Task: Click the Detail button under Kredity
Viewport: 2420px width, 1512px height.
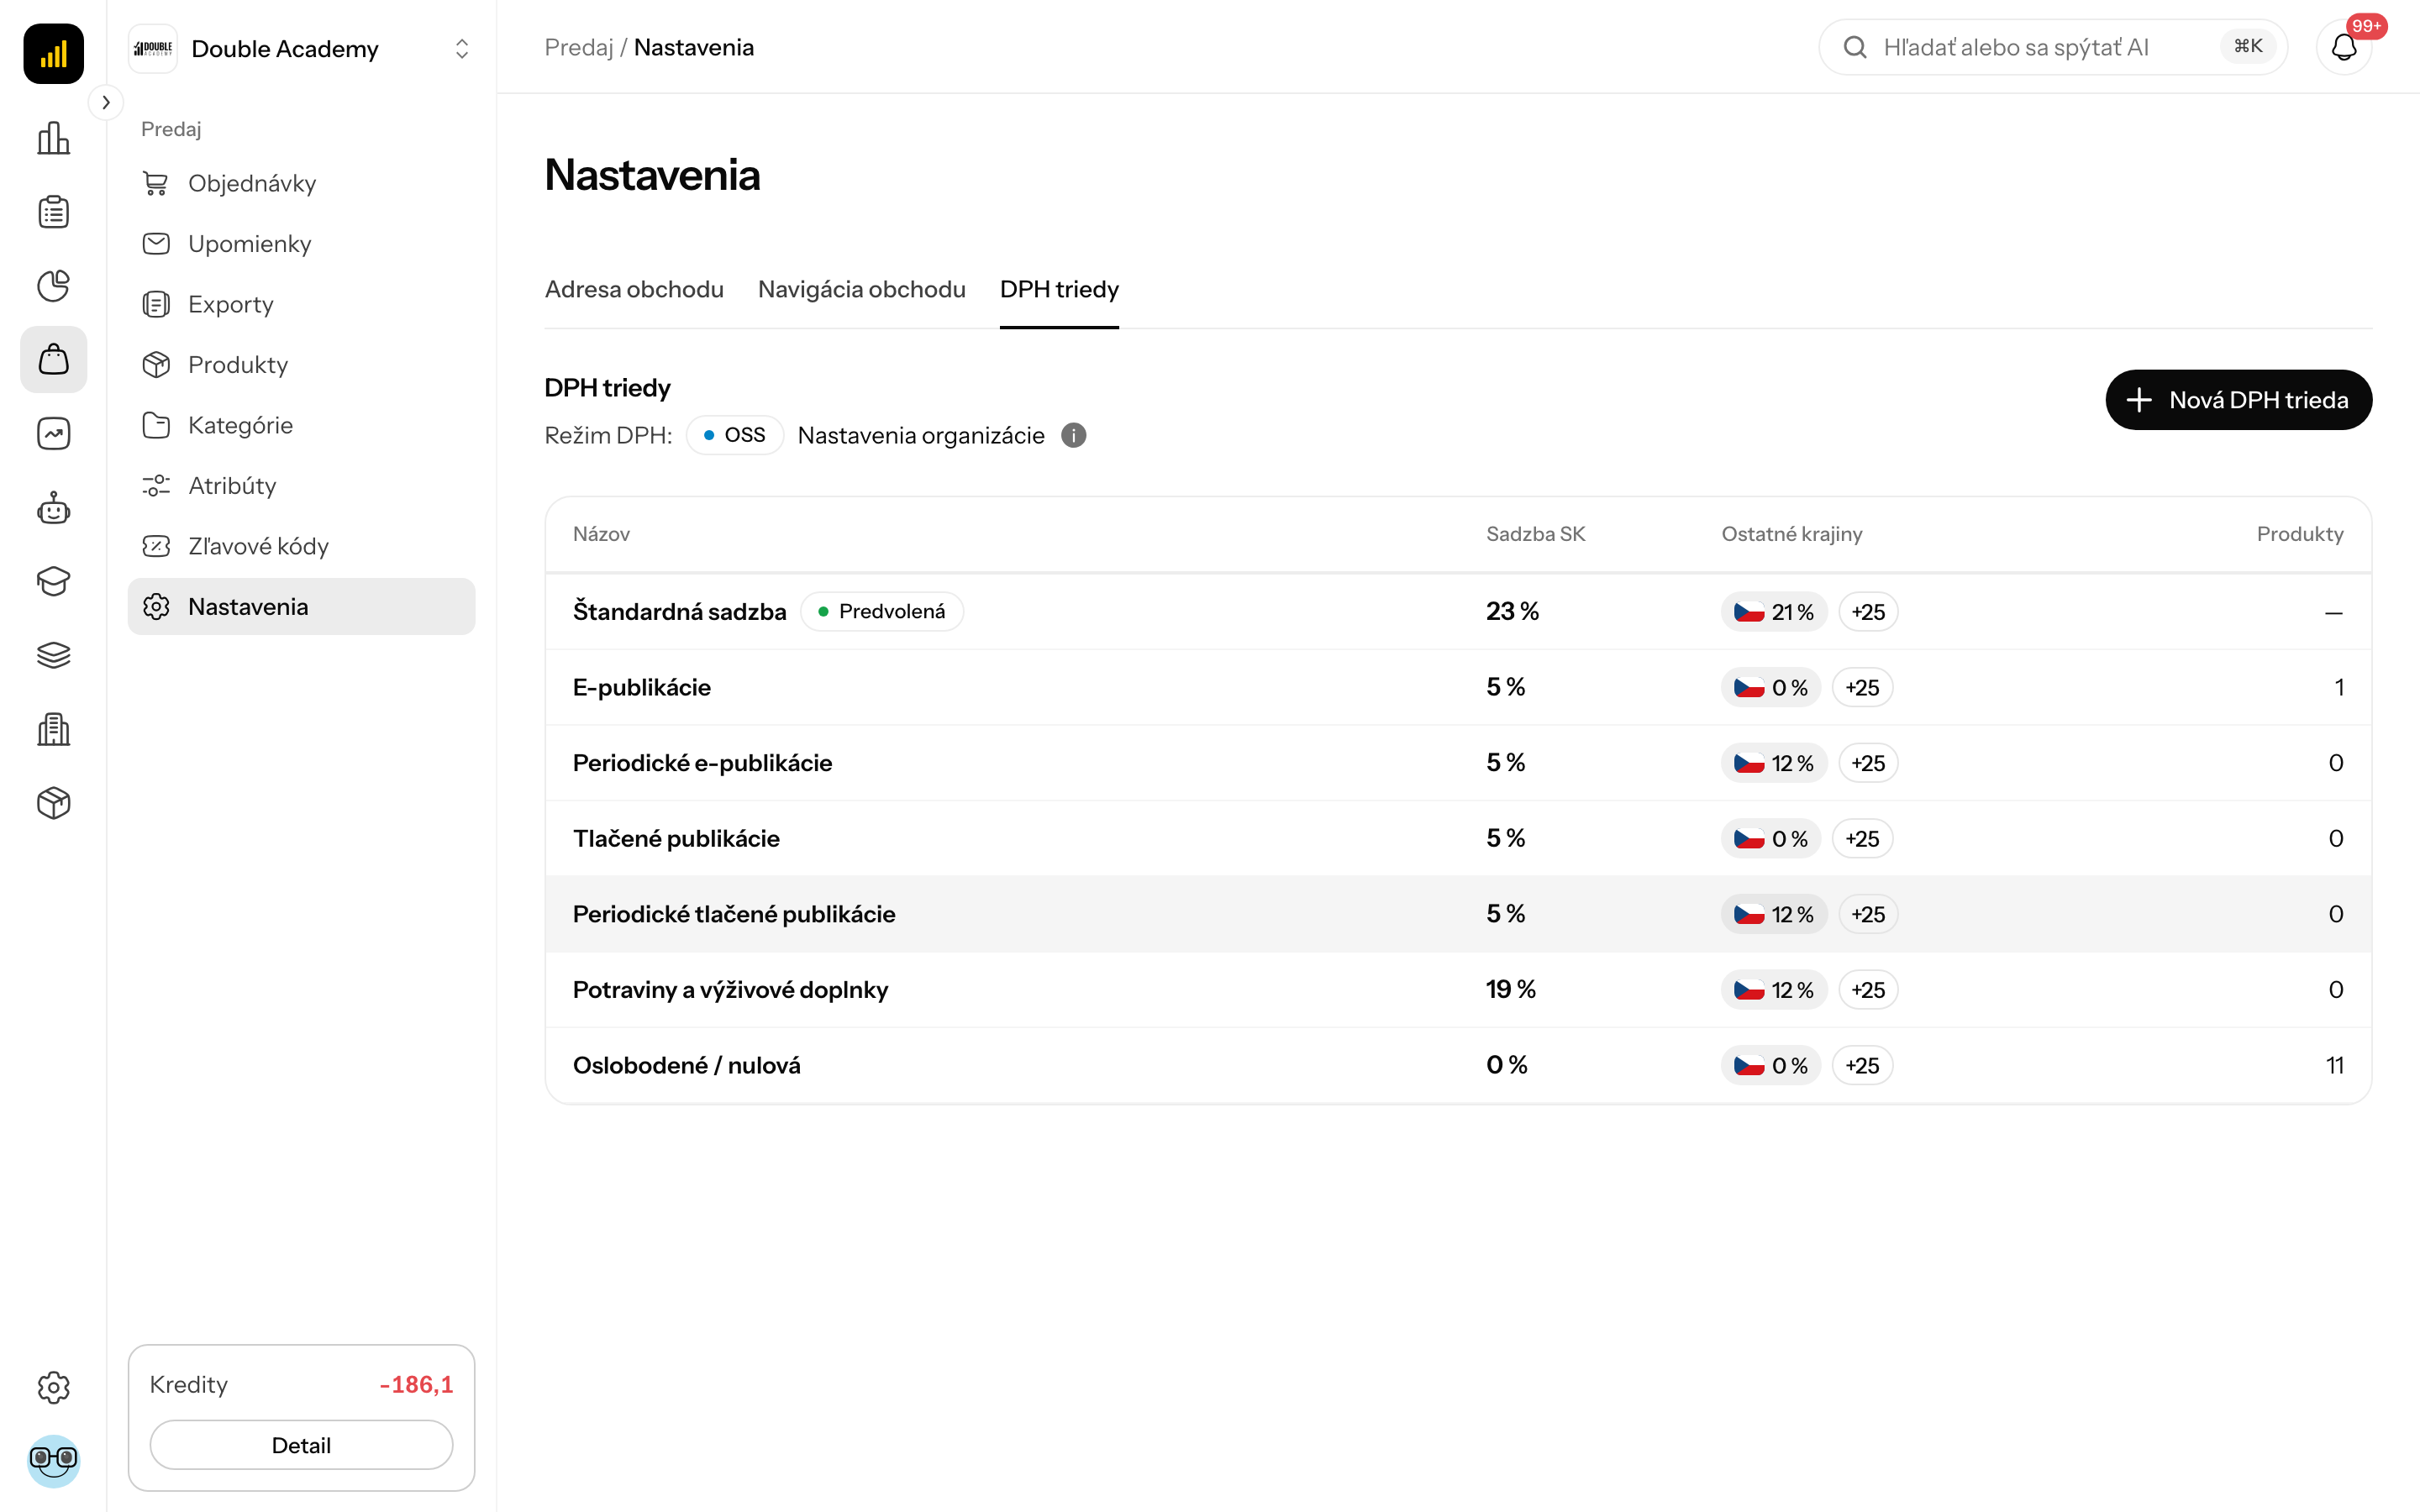Action: [301, 1445]
